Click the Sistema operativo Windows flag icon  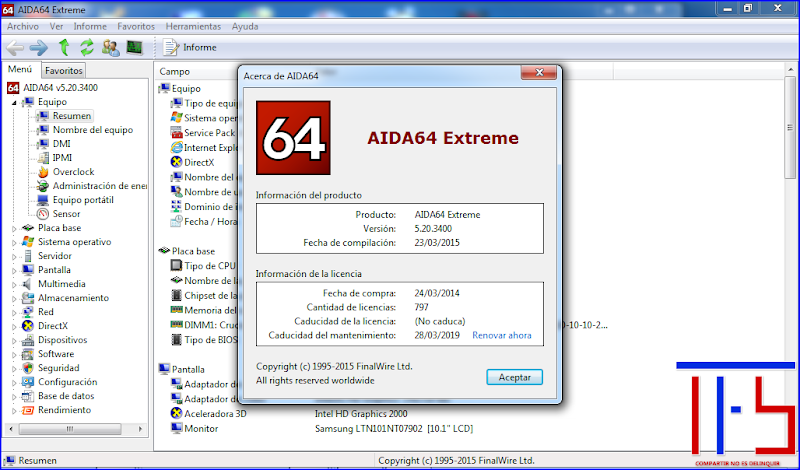pos(177,118)
